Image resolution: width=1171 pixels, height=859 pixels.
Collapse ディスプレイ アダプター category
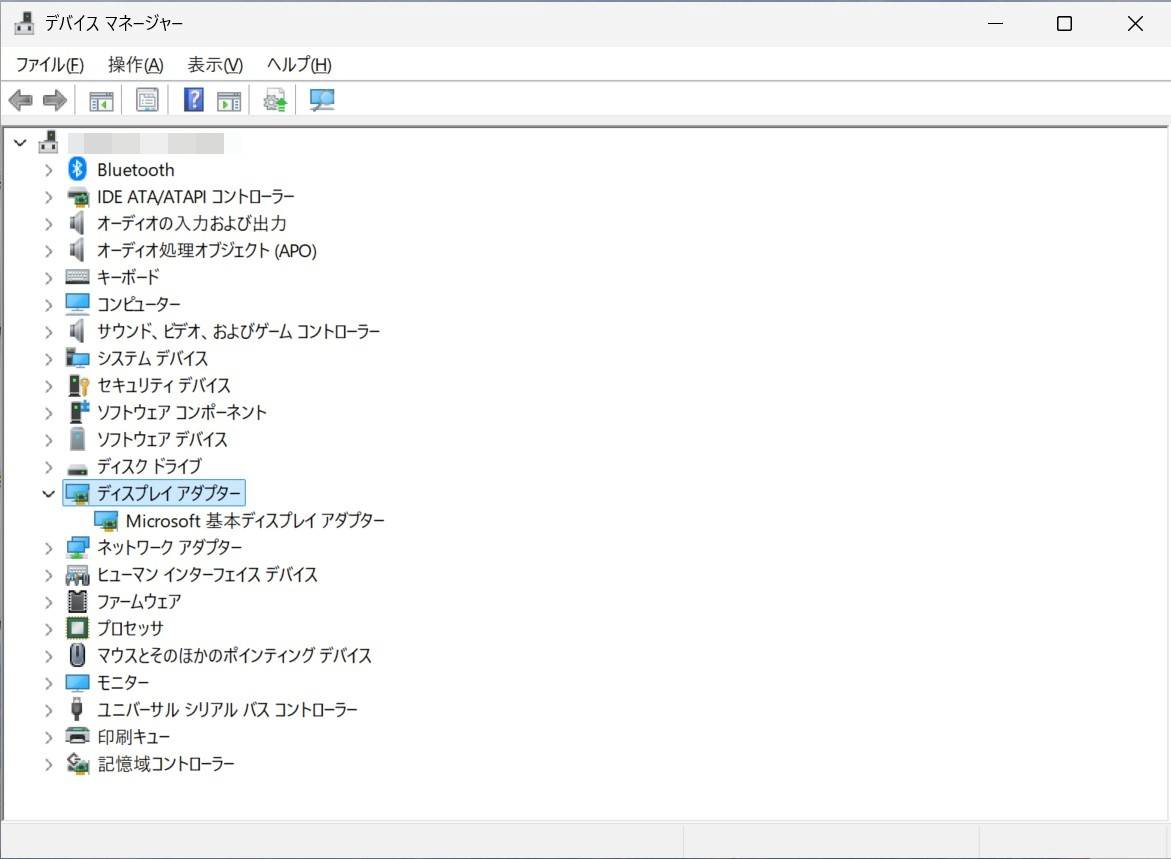[x=49, y=494]
